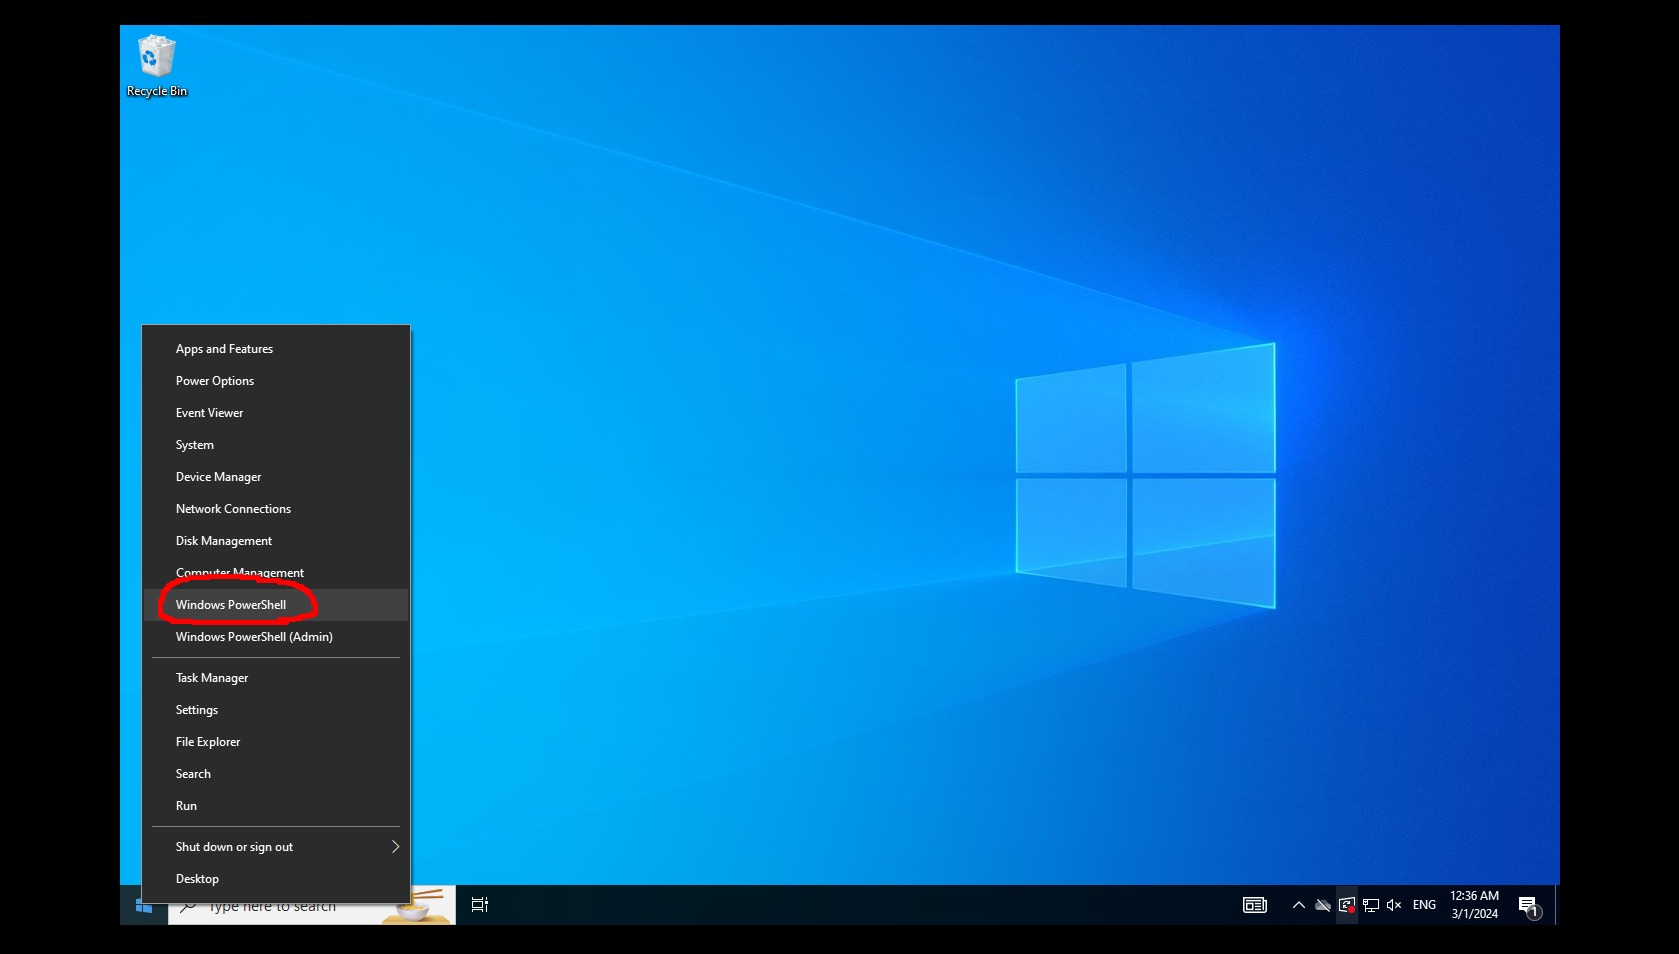Viewport: 1679px width, 954px height.
Task: Open the News and interests taskbar icon
Action: 1254,905
